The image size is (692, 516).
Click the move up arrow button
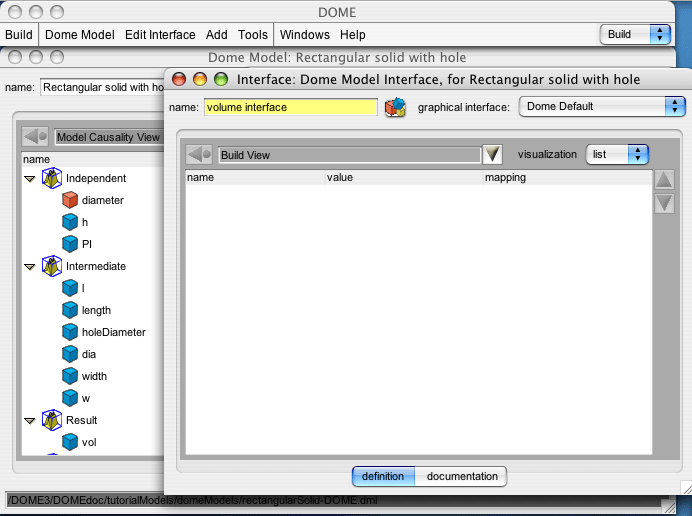click(664, 180)
